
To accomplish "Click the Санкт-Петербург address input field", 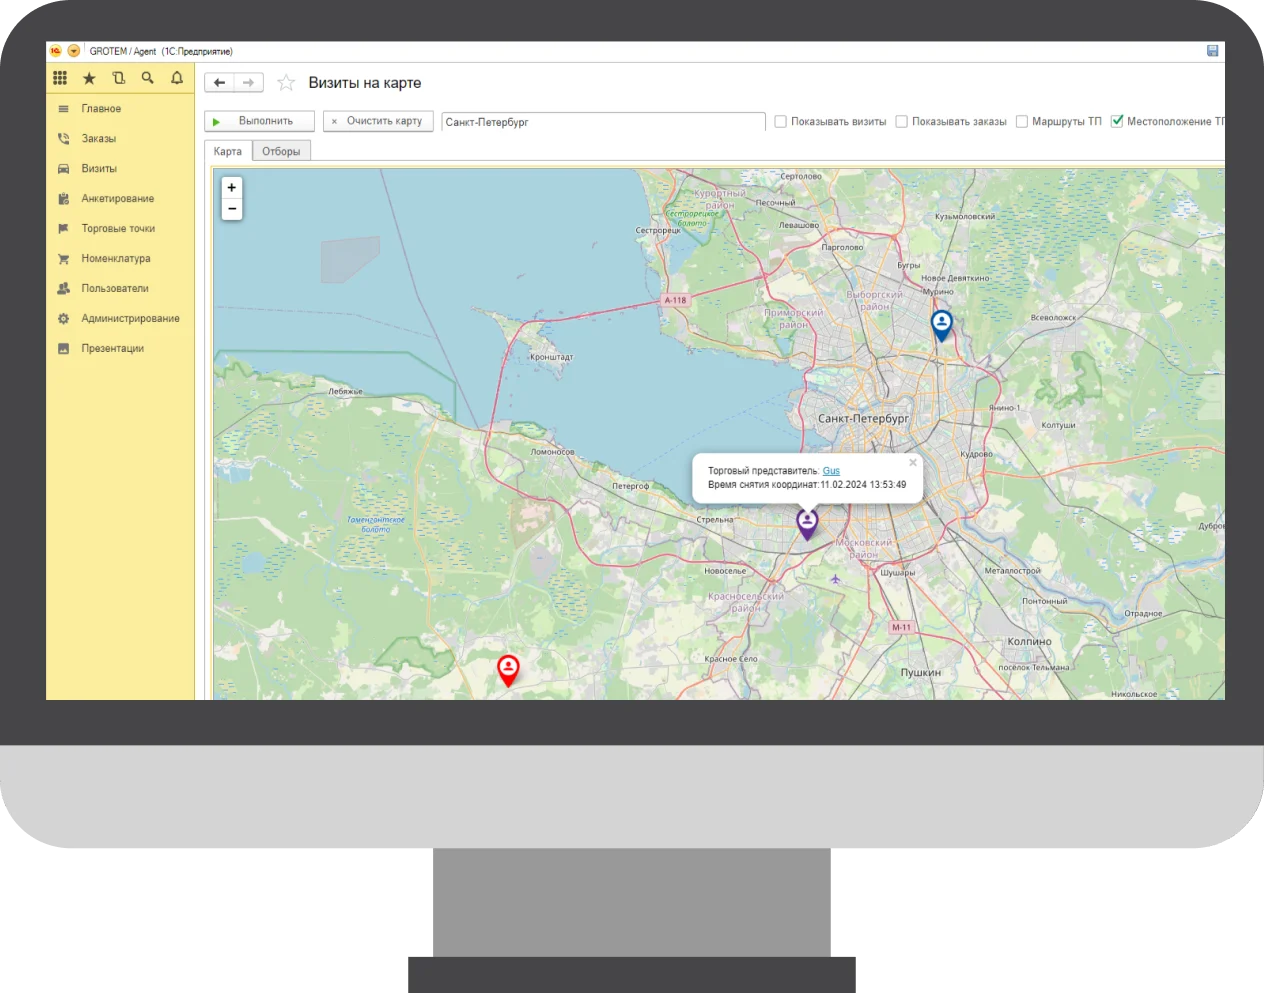I will 602,122.
